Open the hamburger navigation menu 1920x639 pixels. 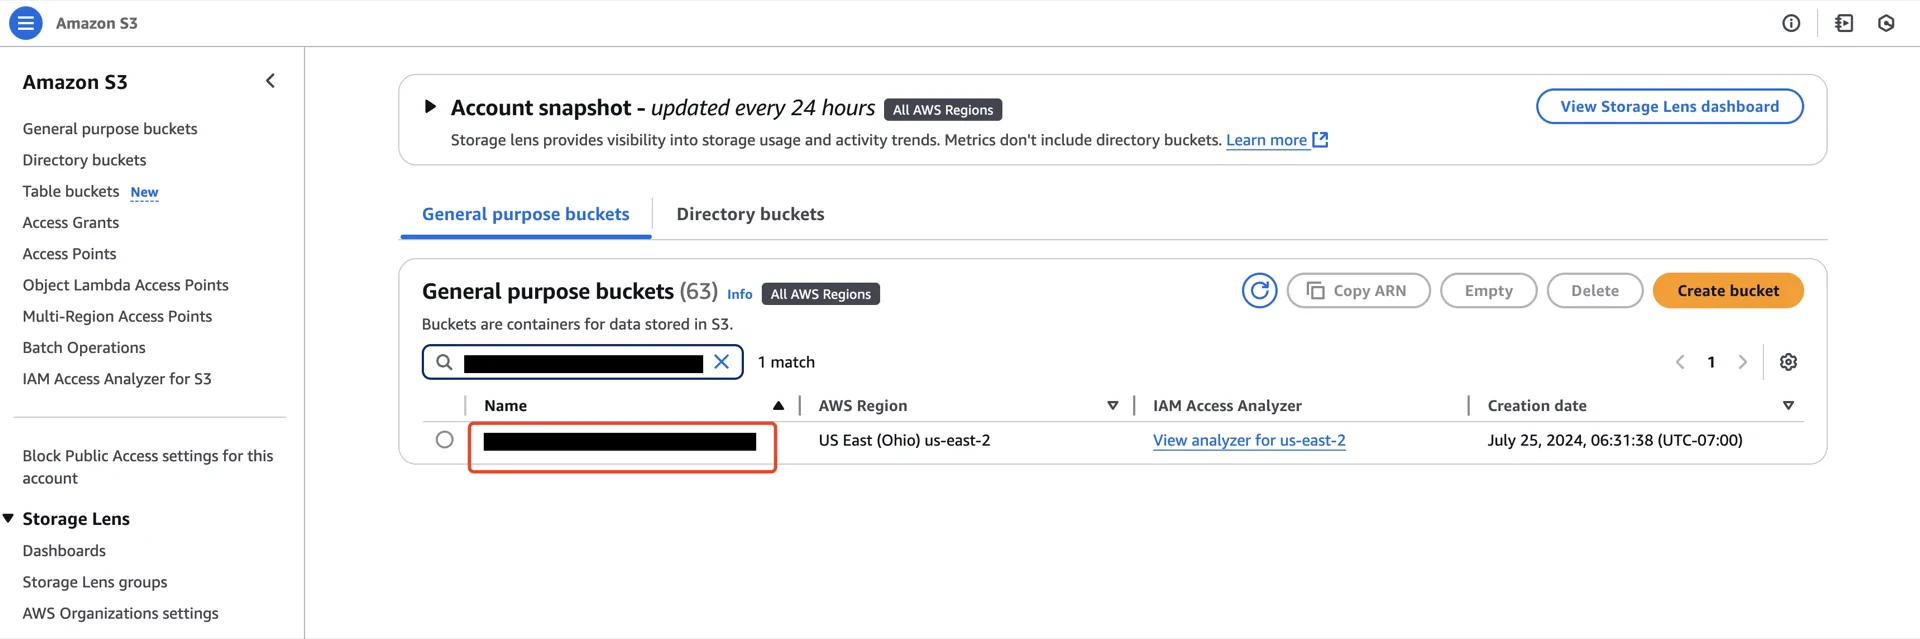tap(26, 23)
